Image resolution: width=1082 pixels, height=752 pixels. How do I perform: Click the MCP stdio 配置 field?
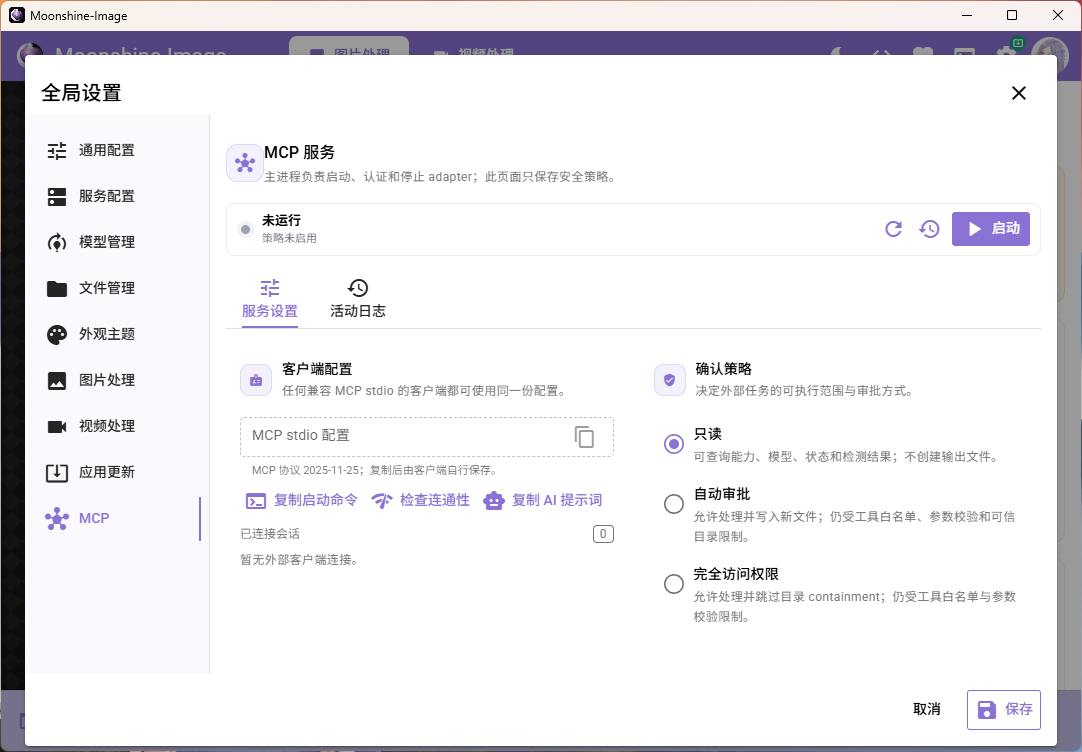(426, 437)
